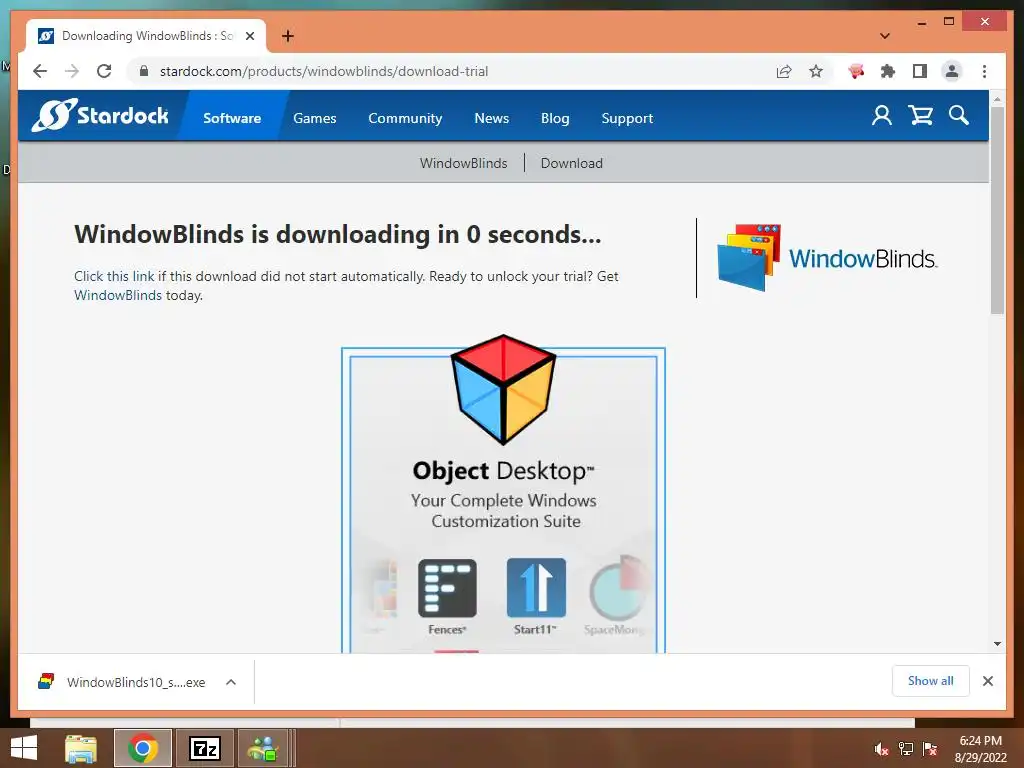Open the Stardock shopping cart
This screenshot has height=768, width=1024.
(920, 116)
